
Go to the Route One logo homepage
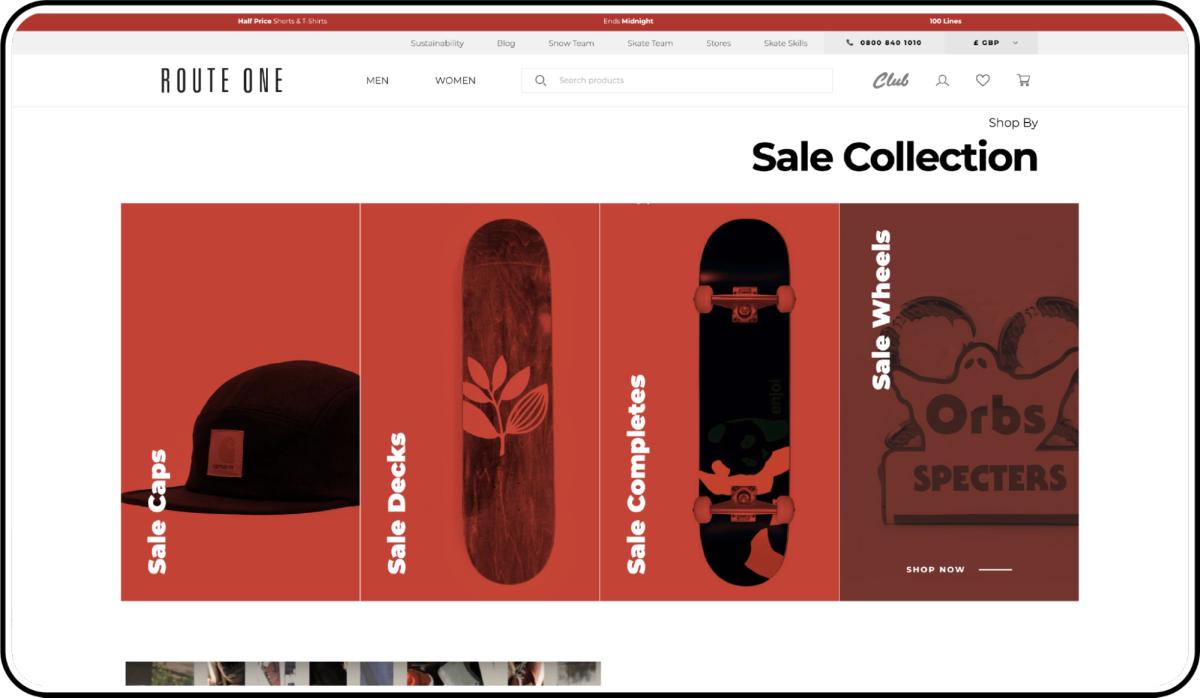(x=222, y=81)
